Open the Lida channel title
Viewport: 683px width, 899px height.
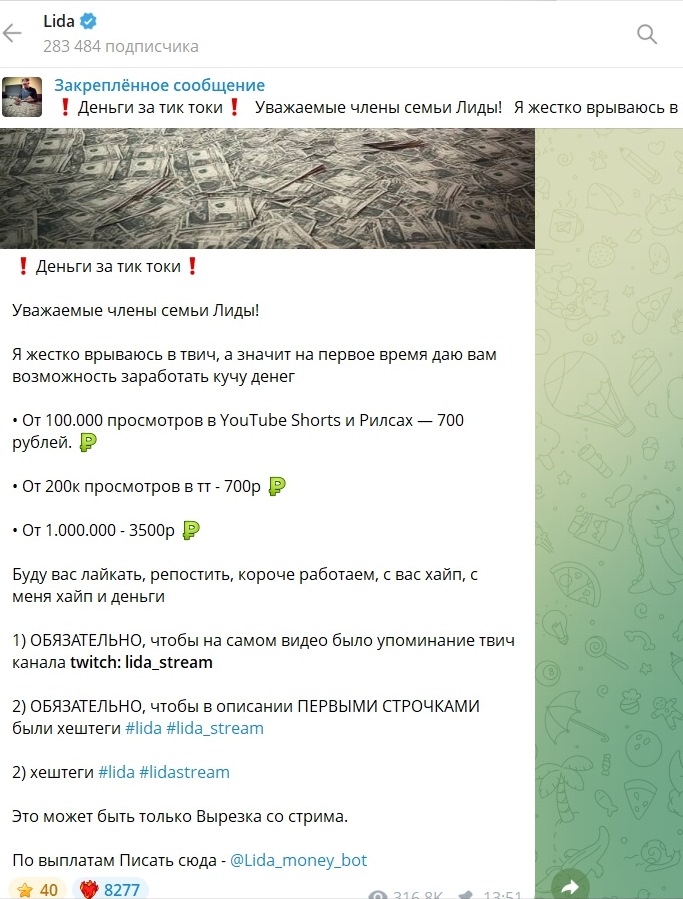coord(59,22)
